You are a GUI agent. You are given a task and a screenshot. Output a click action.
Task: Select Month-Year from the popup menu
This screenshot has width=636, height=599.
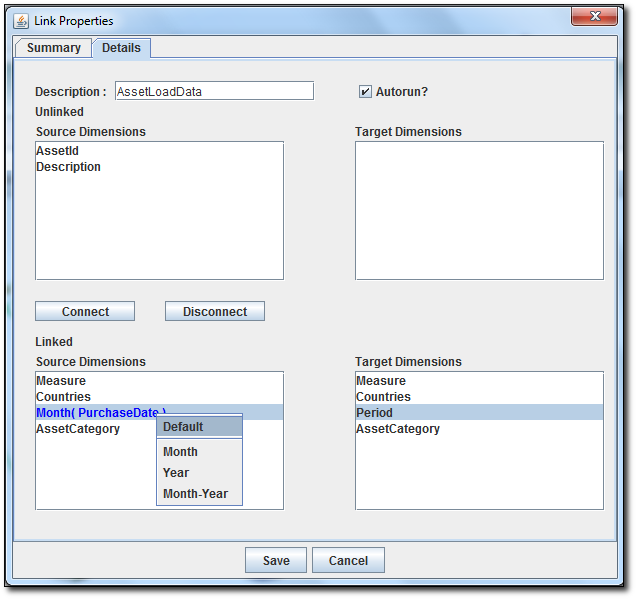pos(196,494)
